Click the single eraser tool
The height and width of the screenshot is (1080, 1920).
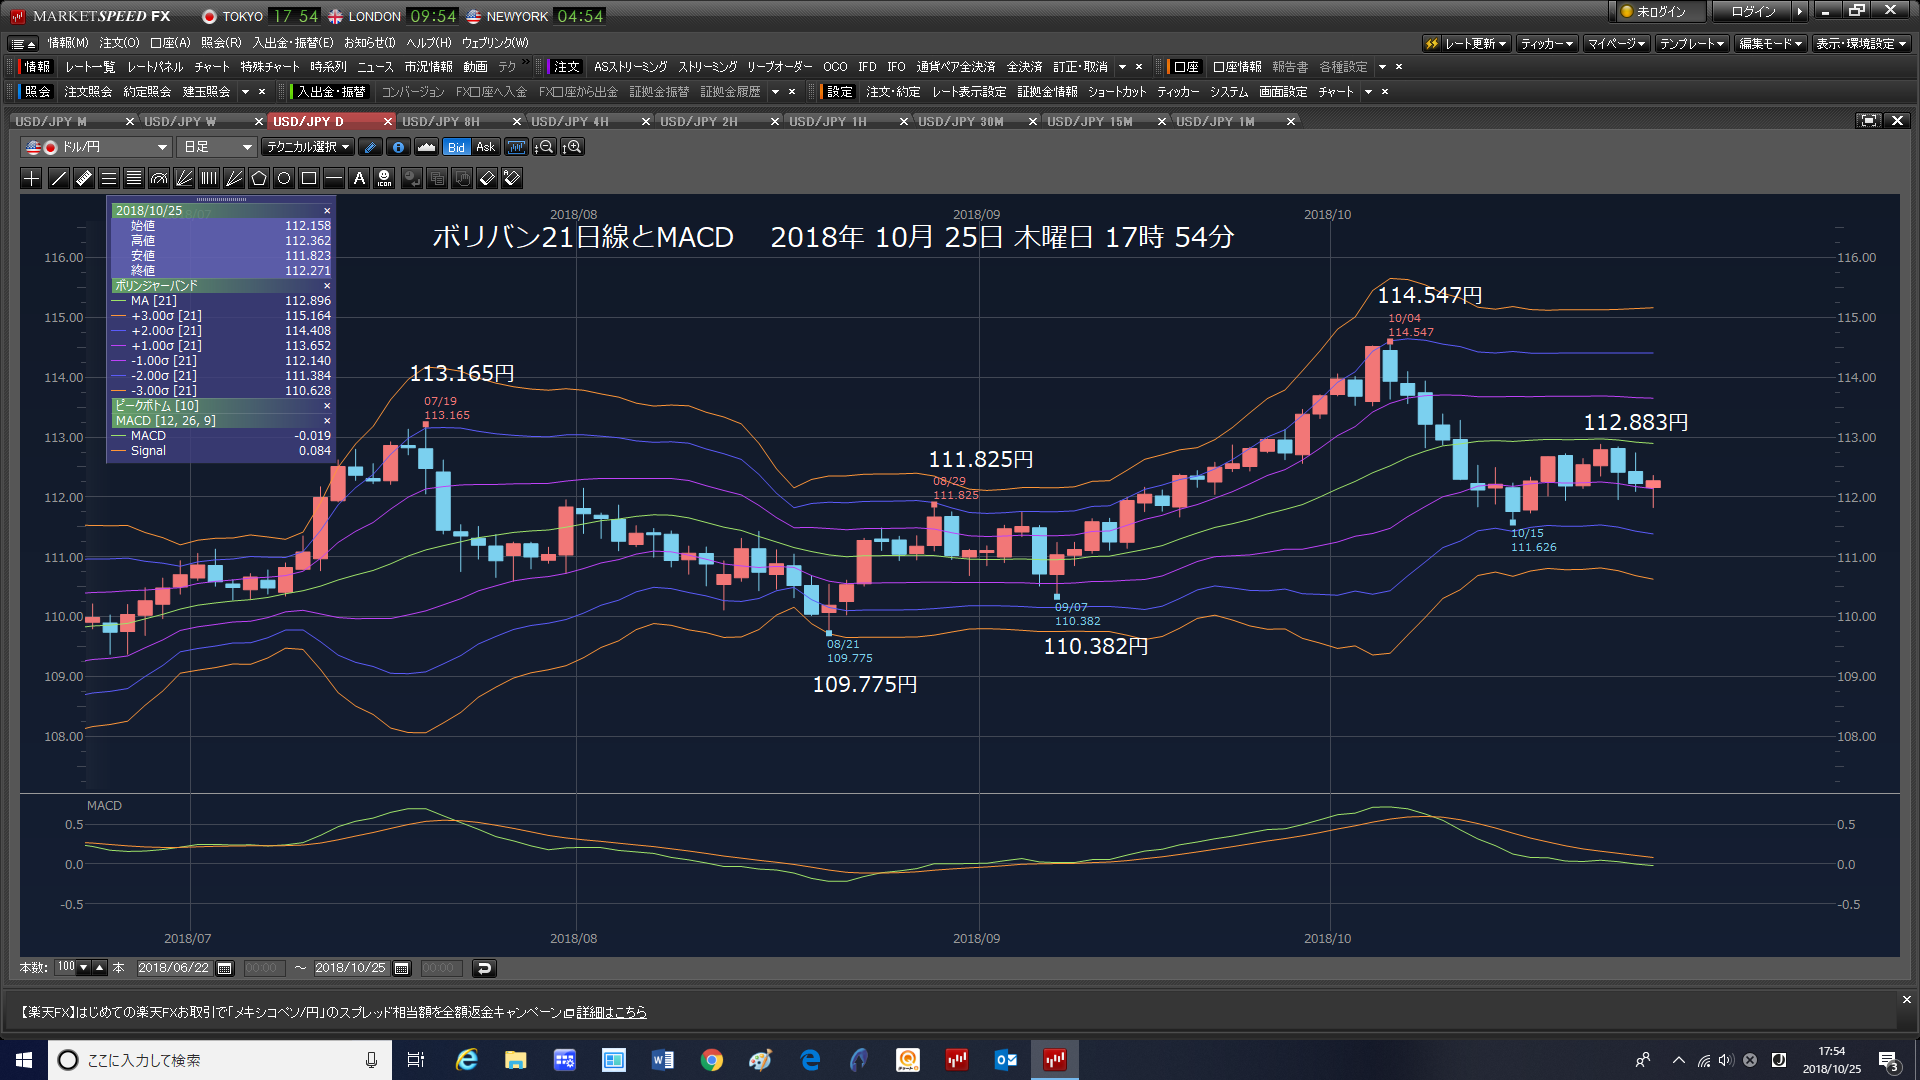point(487,178)
